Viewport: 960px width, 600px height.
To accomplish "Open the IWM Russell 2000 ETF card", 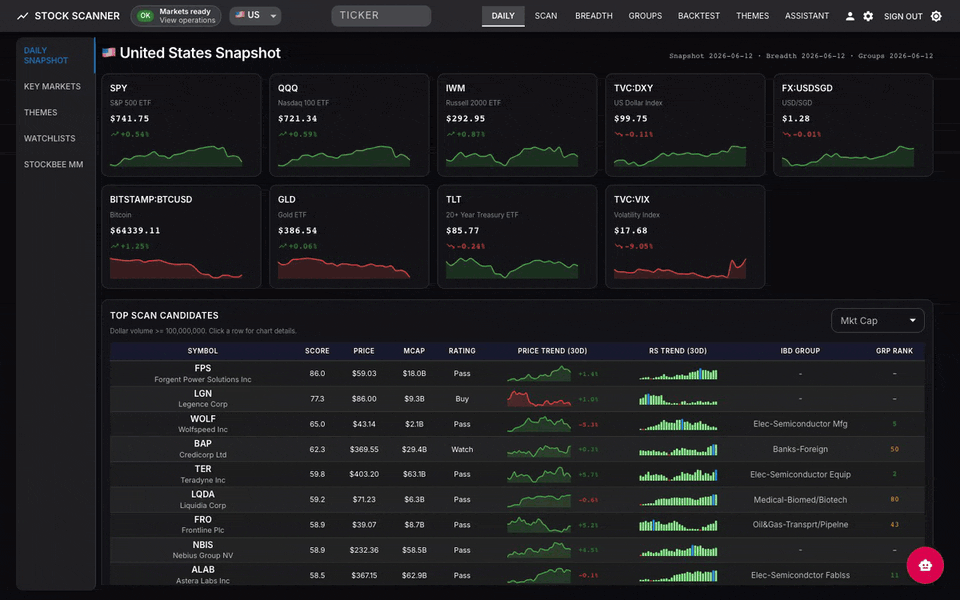I will (x=517, y=125).
